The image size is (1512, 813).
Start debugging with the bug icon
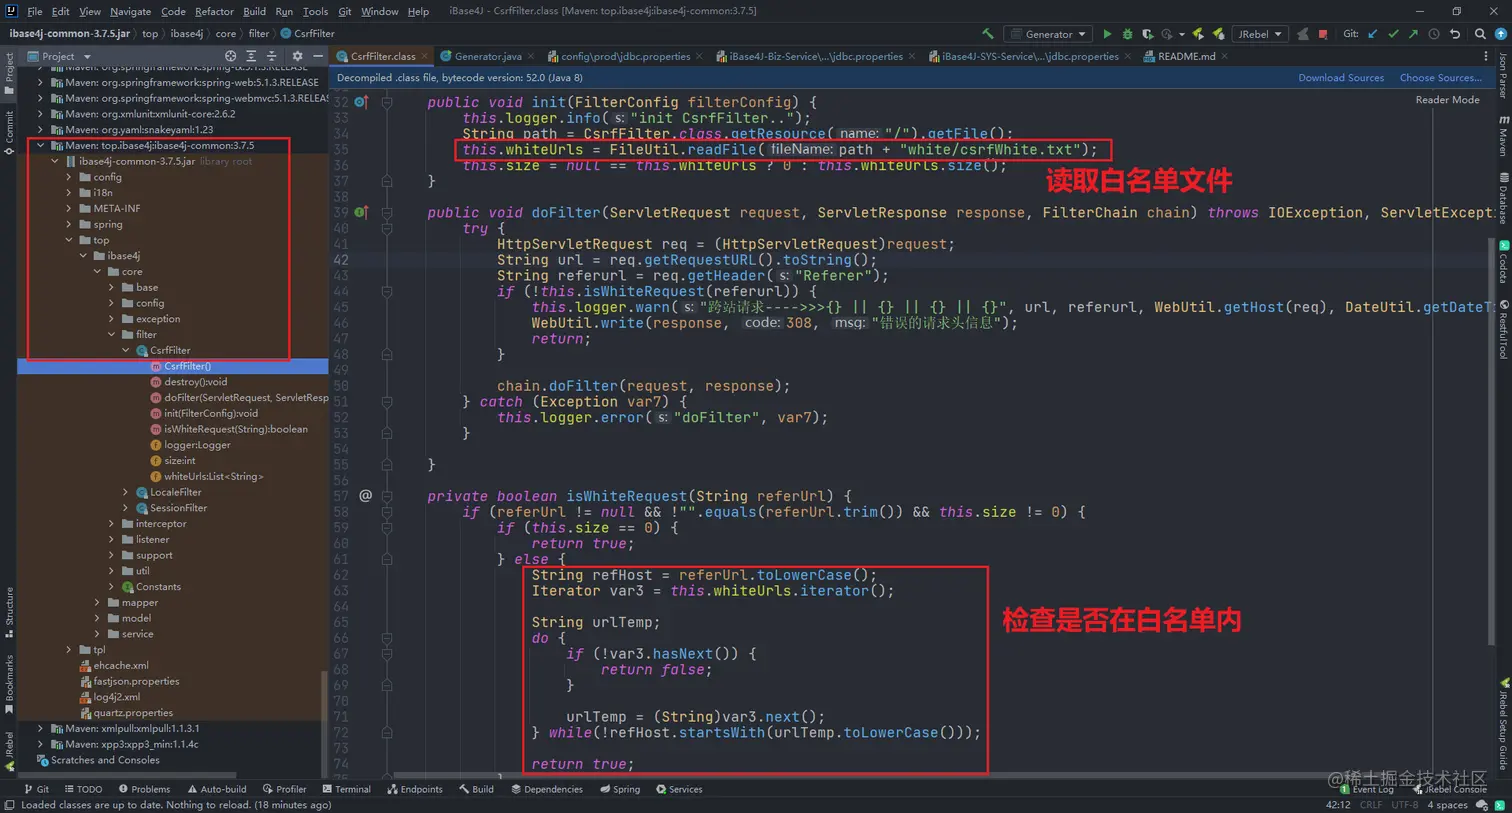point(1127,34)
